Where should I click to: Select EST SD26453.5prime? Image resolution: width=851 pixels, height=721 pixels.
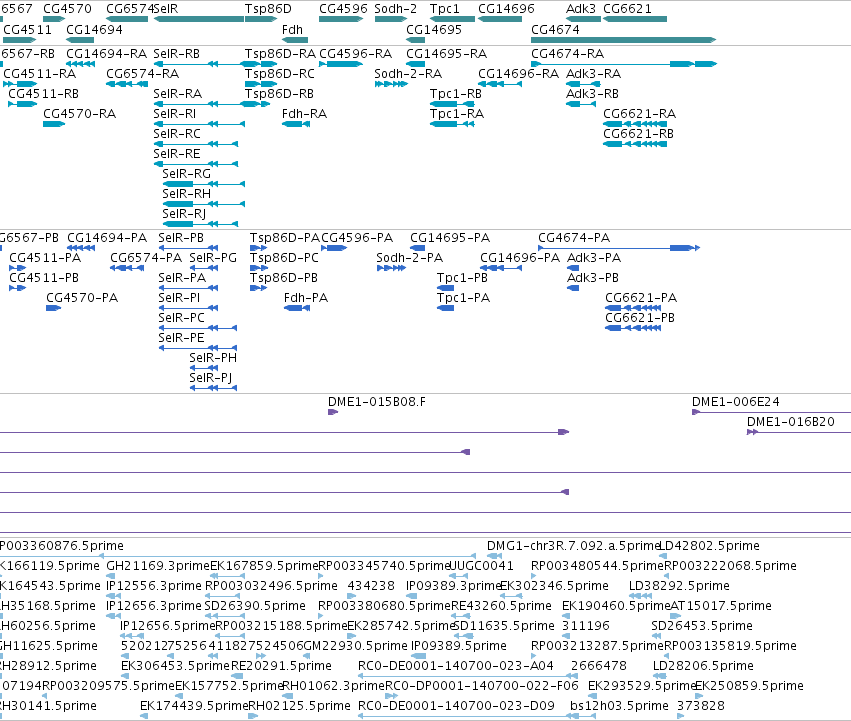[702, 627]
